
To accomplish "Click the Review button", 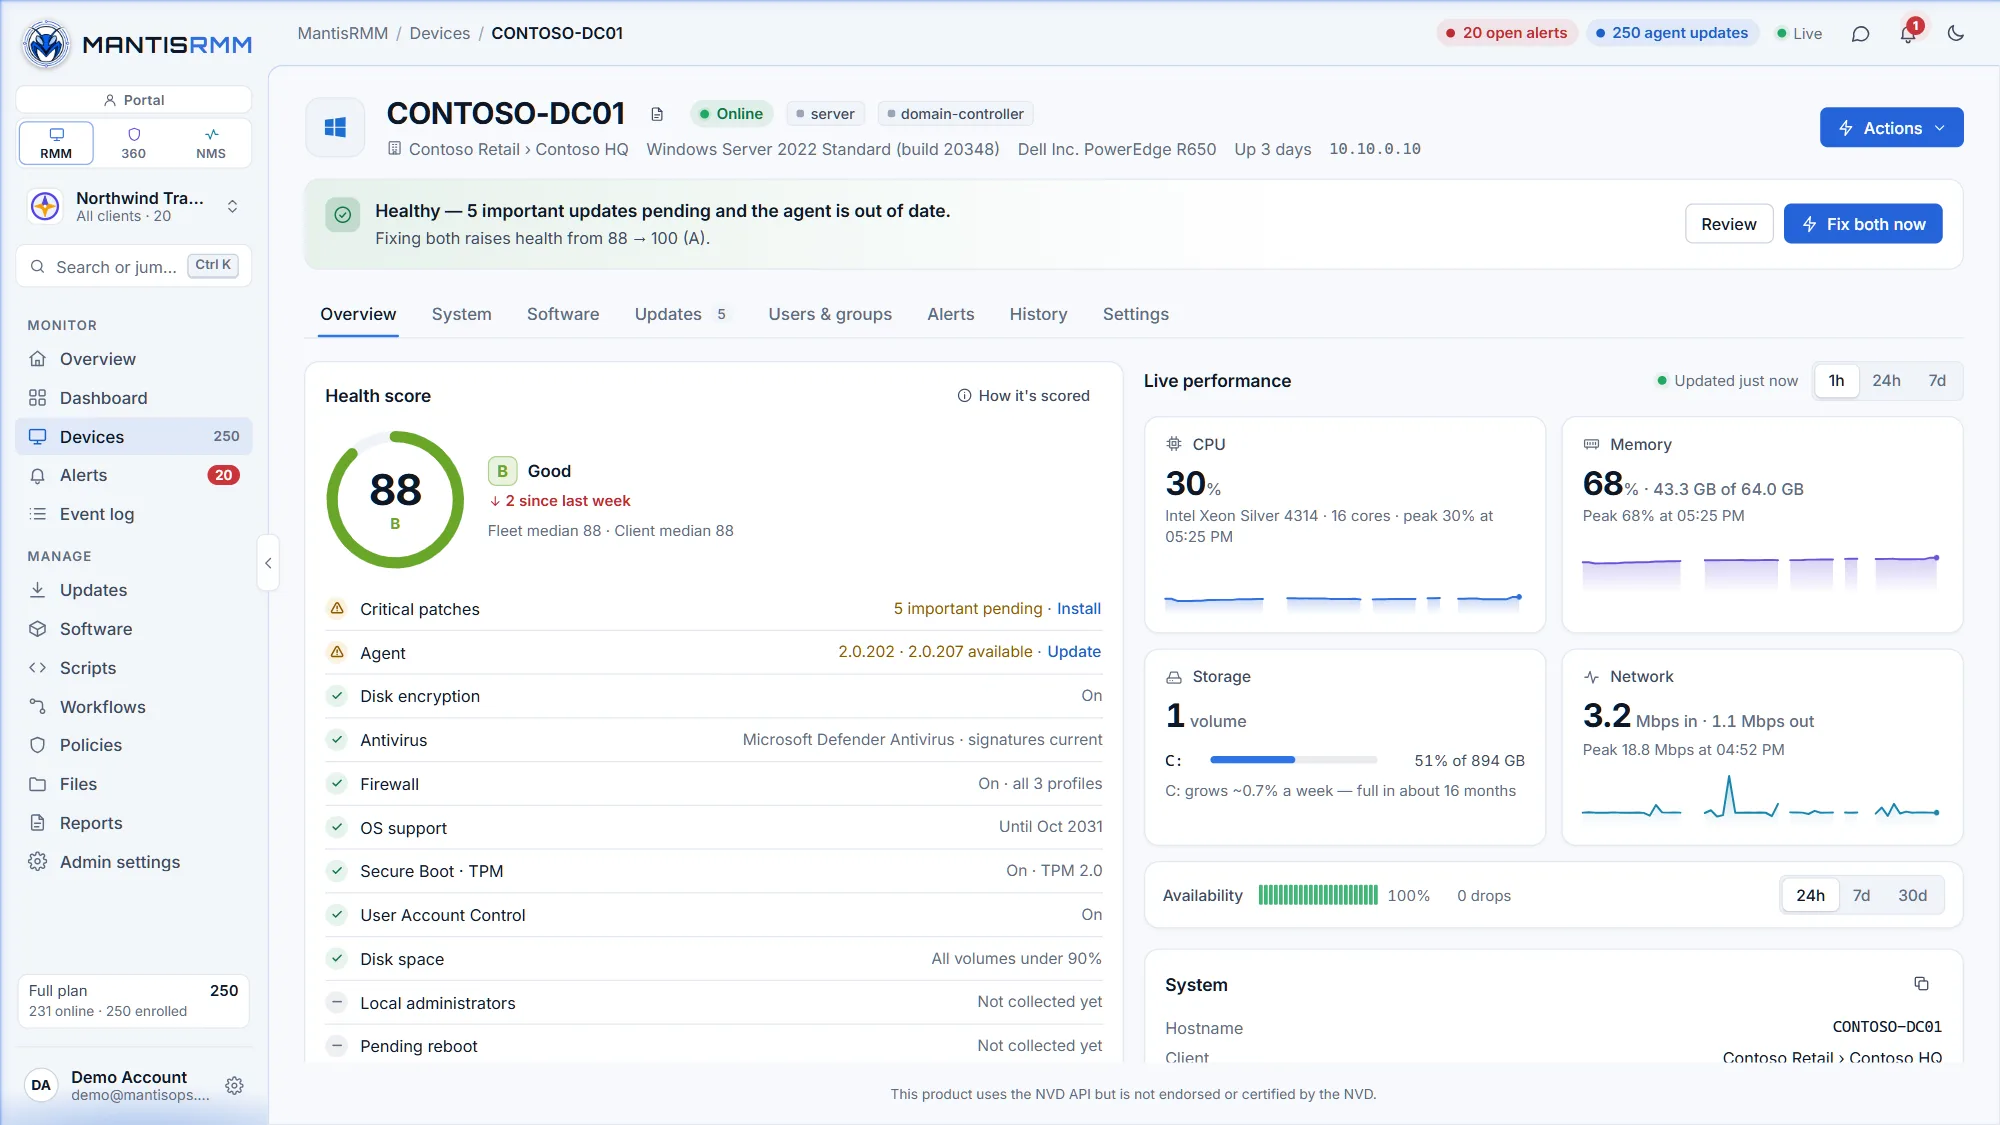I will click(1728, 224).
